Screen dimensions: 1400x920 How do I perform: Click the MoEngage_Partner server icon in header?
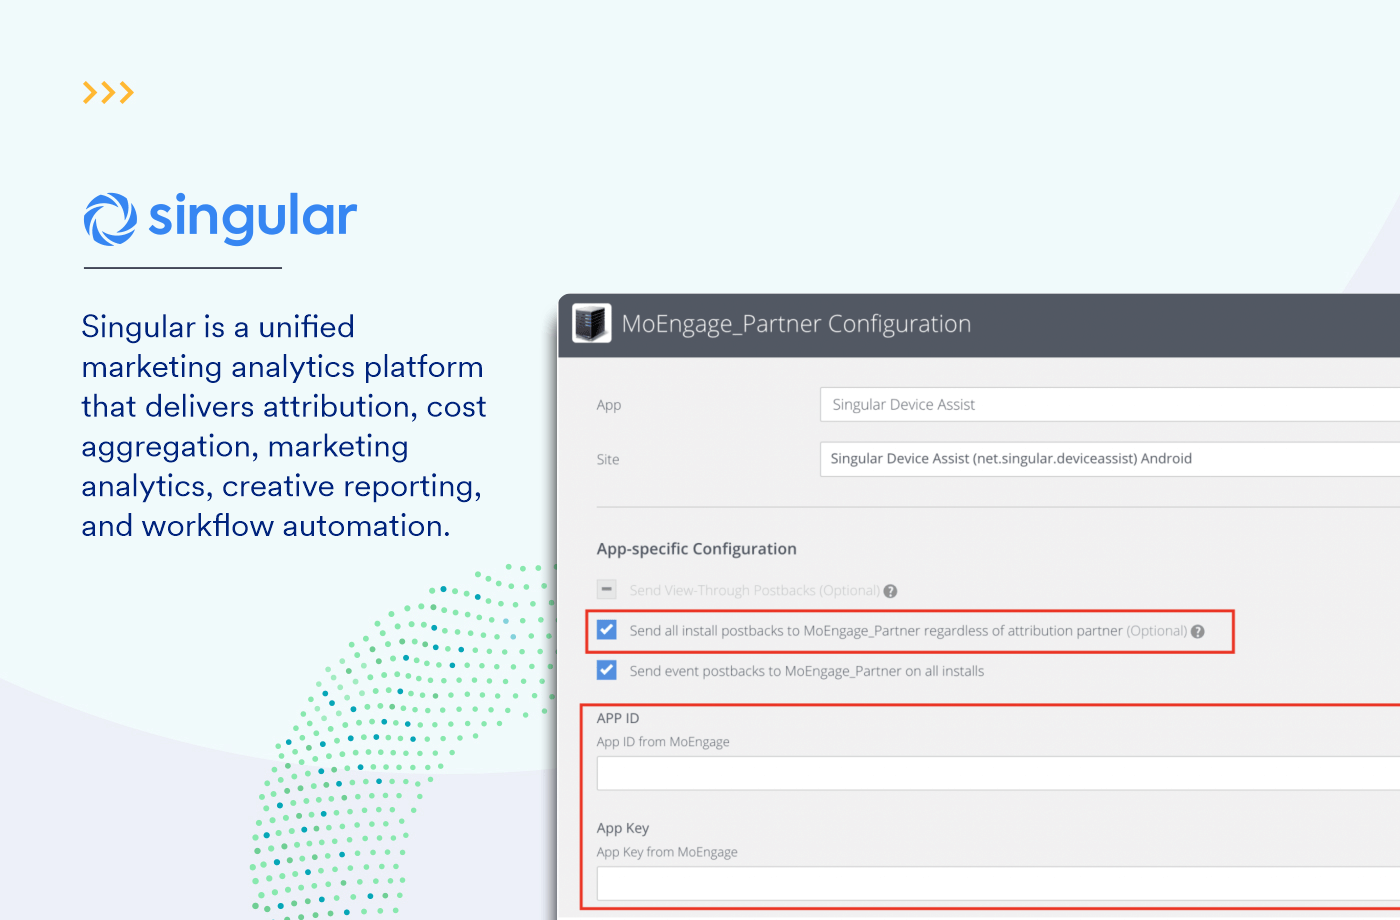pos(591,324)
